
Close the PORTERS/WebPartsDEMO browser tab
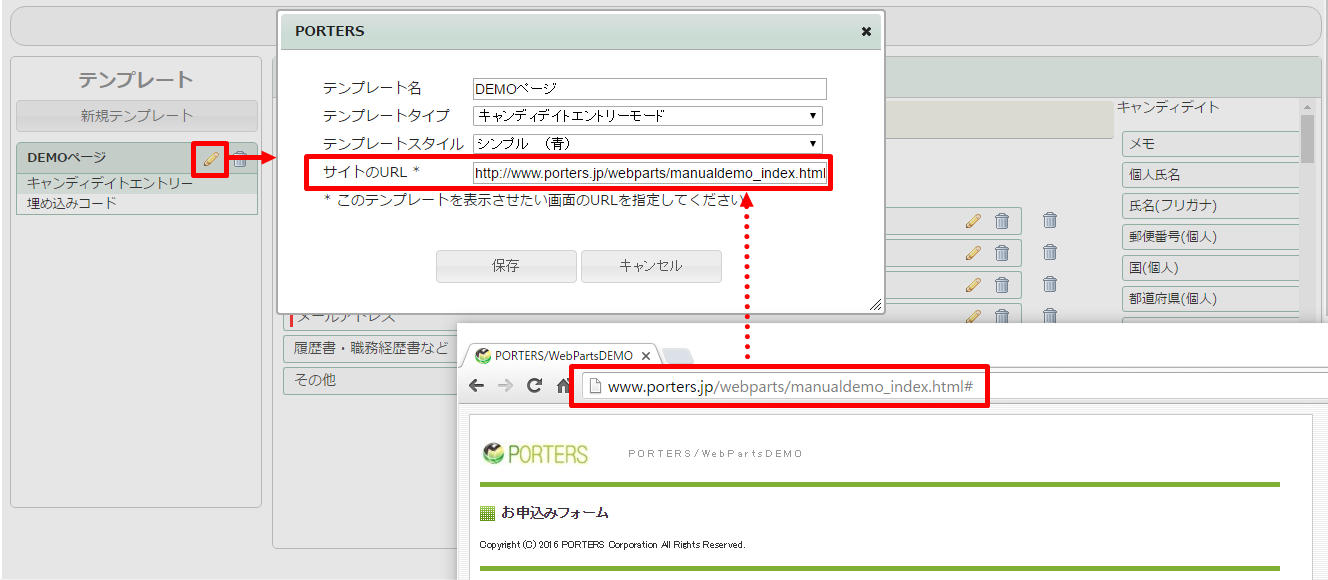(646, 356)
